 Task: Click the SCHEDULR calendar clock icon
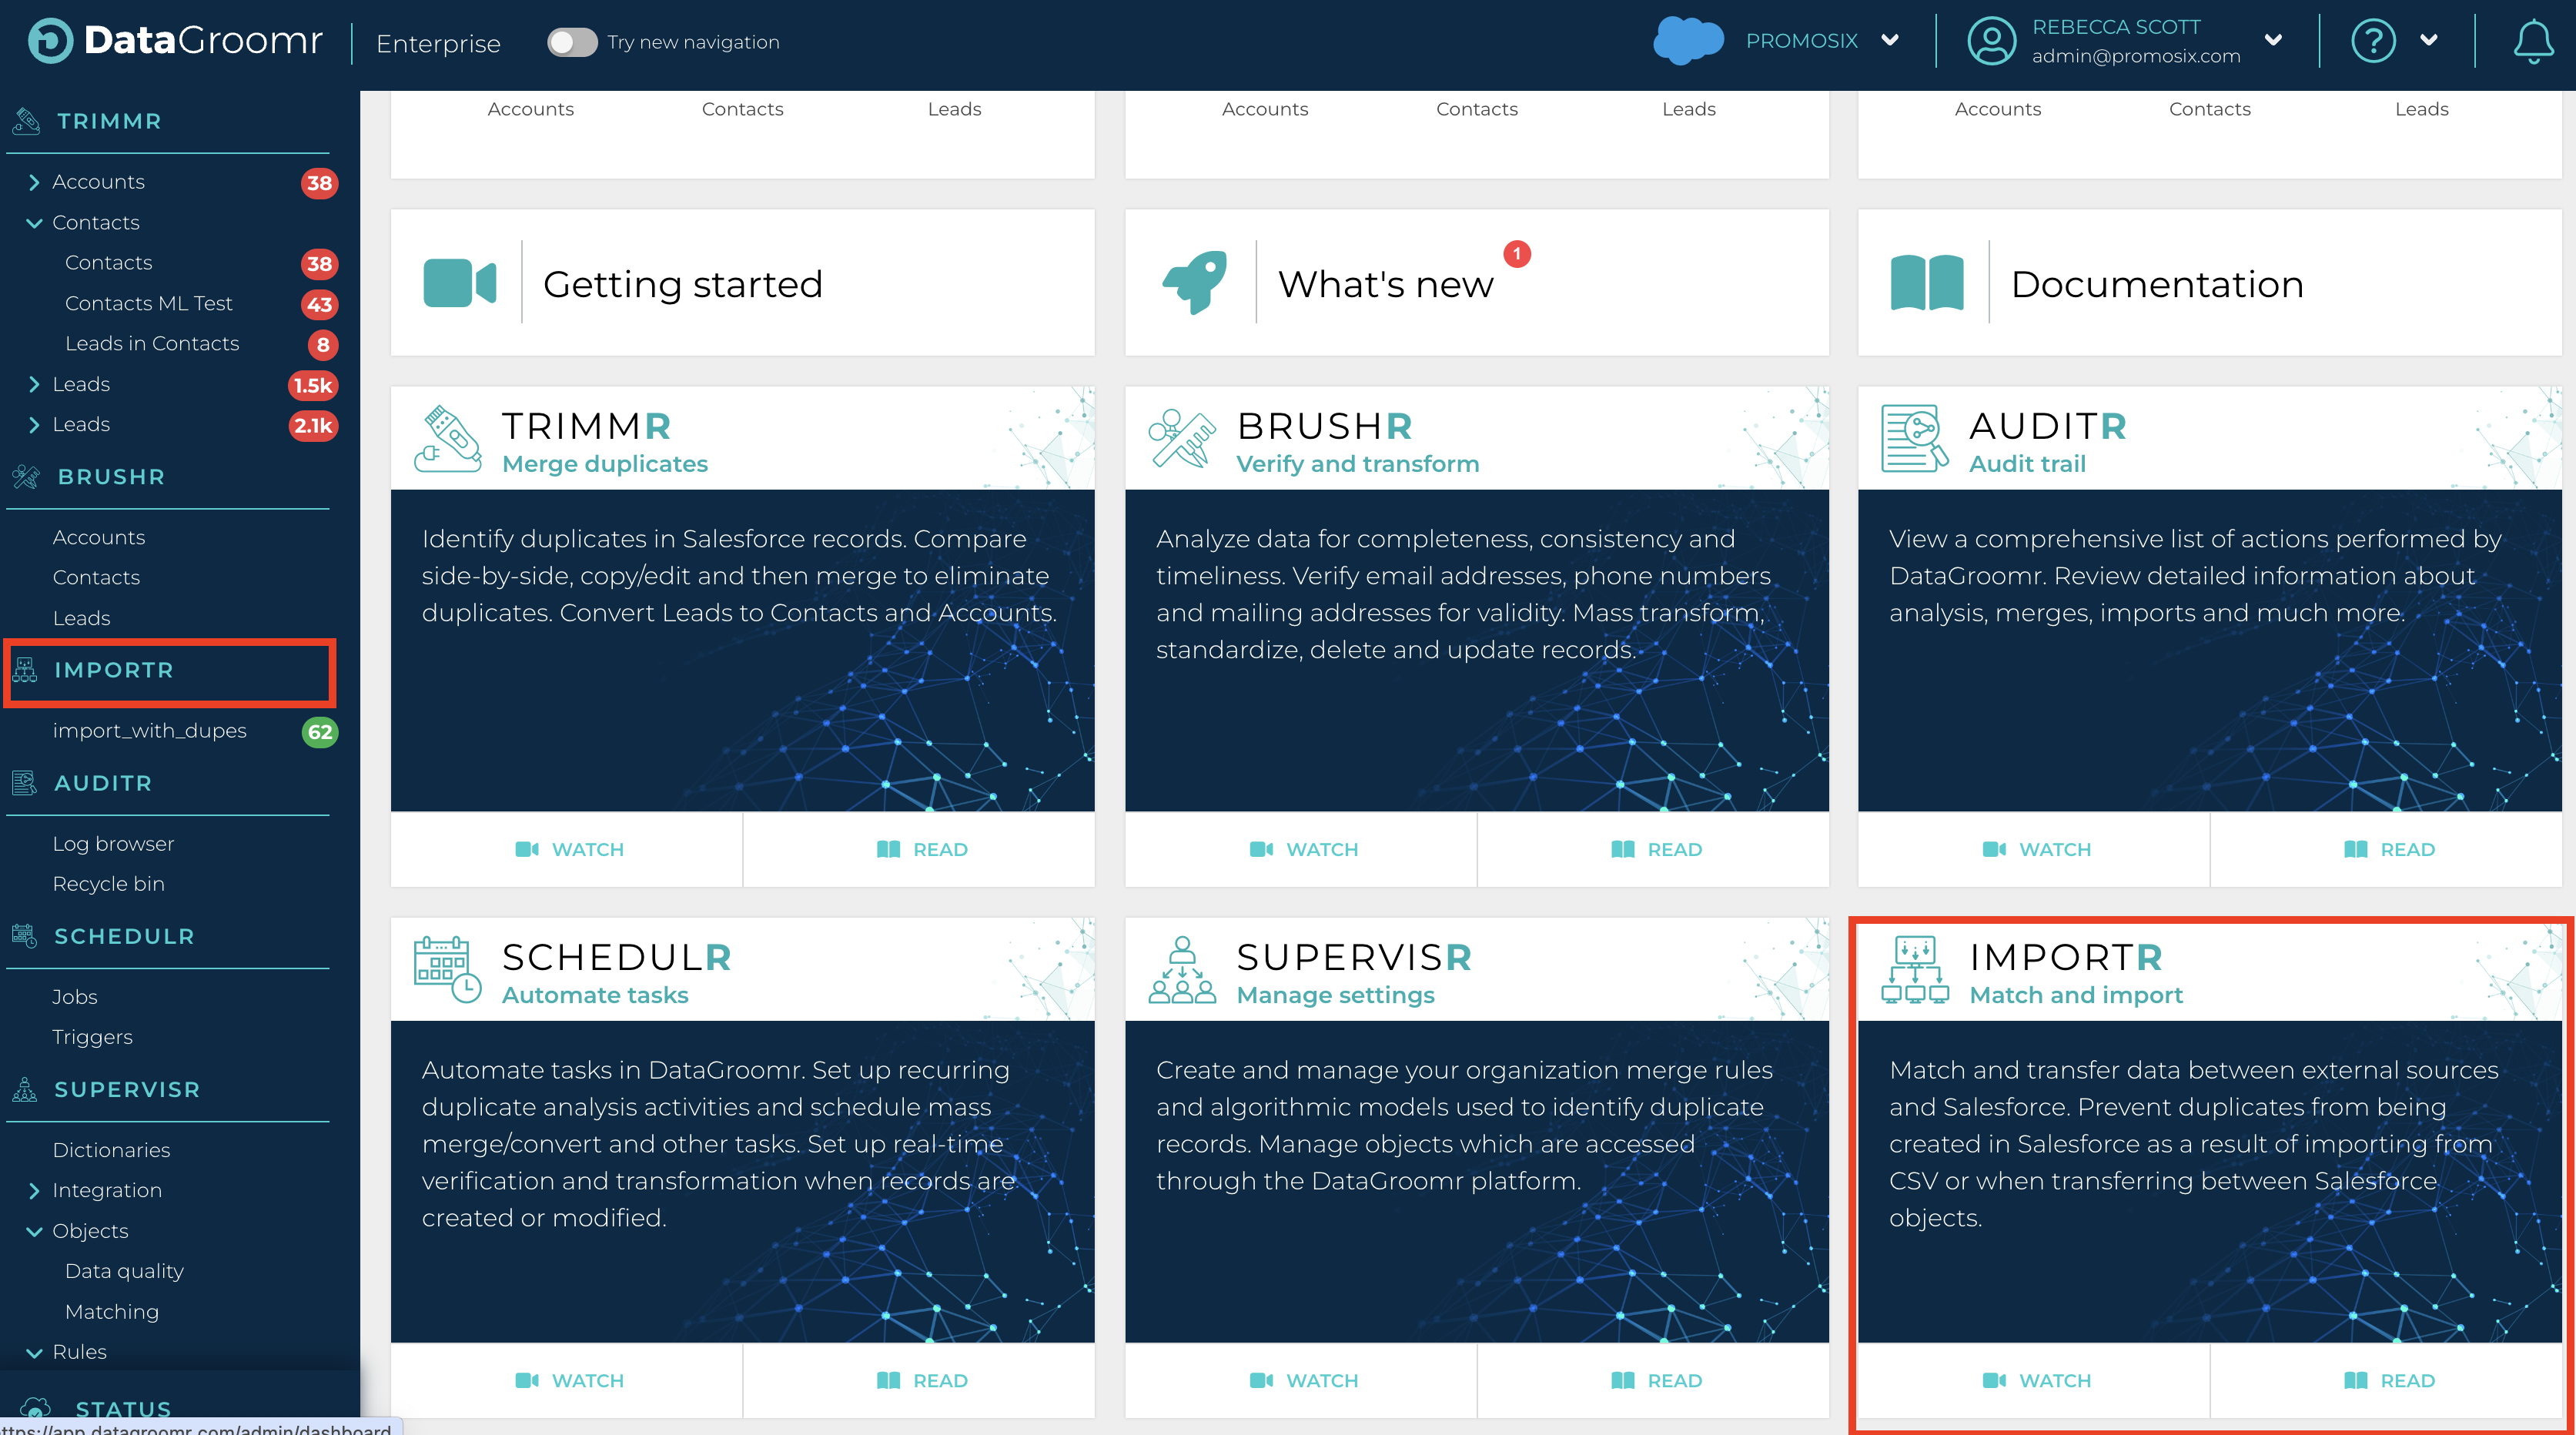point(447,969)
